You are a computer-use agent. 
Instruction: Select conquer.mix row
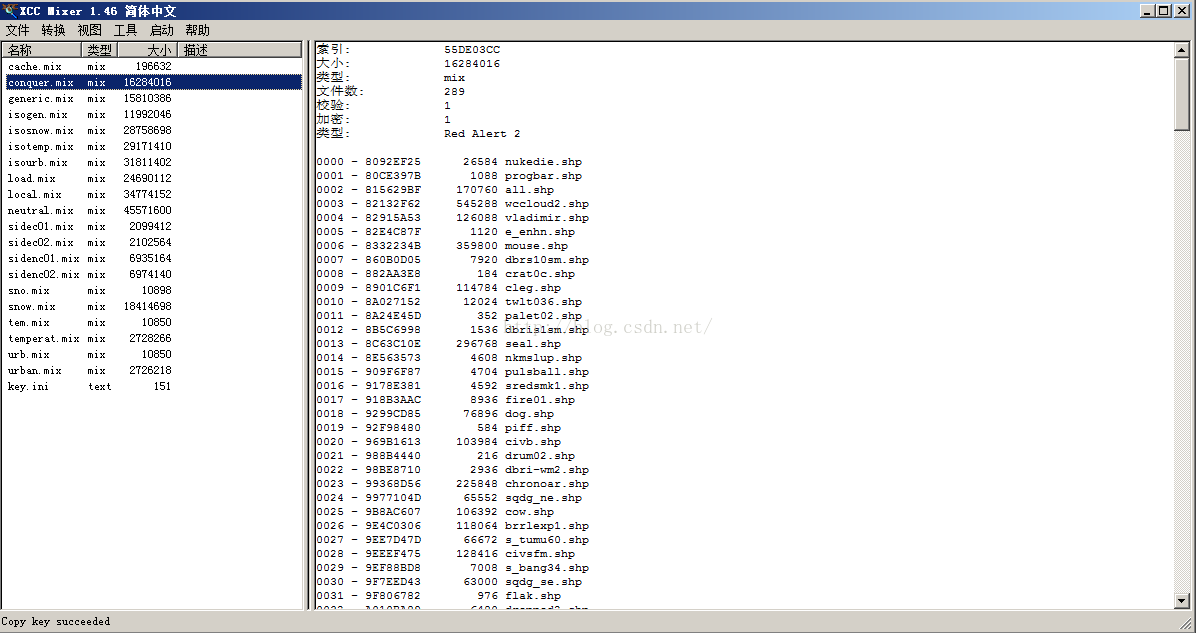tap(153, 82)
